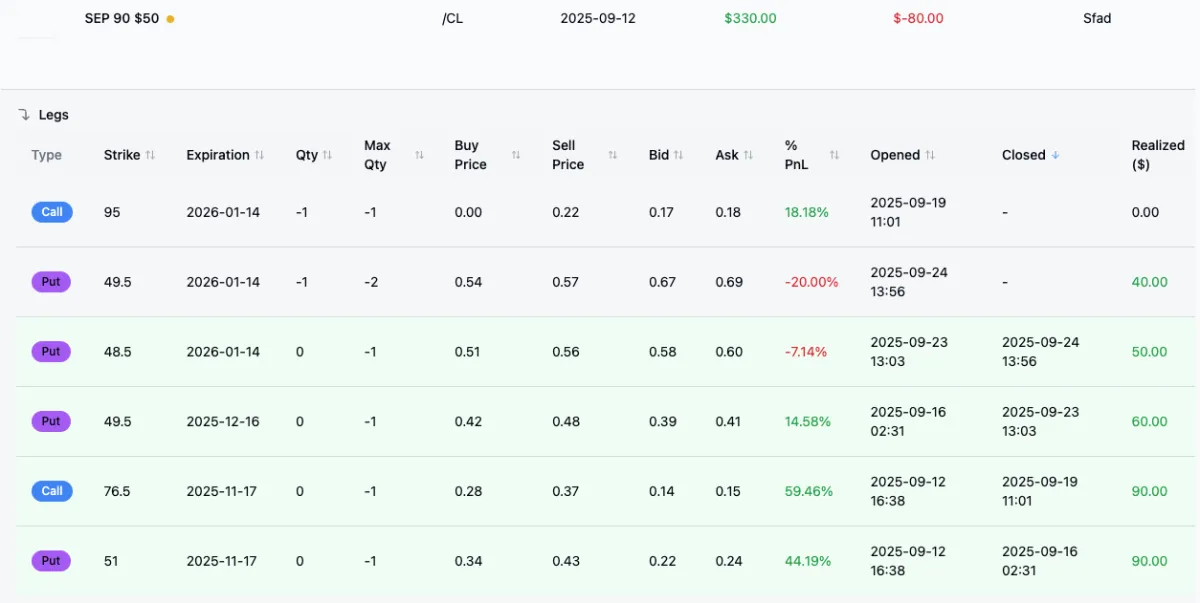
Task: Toggle the % PnL sort arrows
Action: point(834,155)
